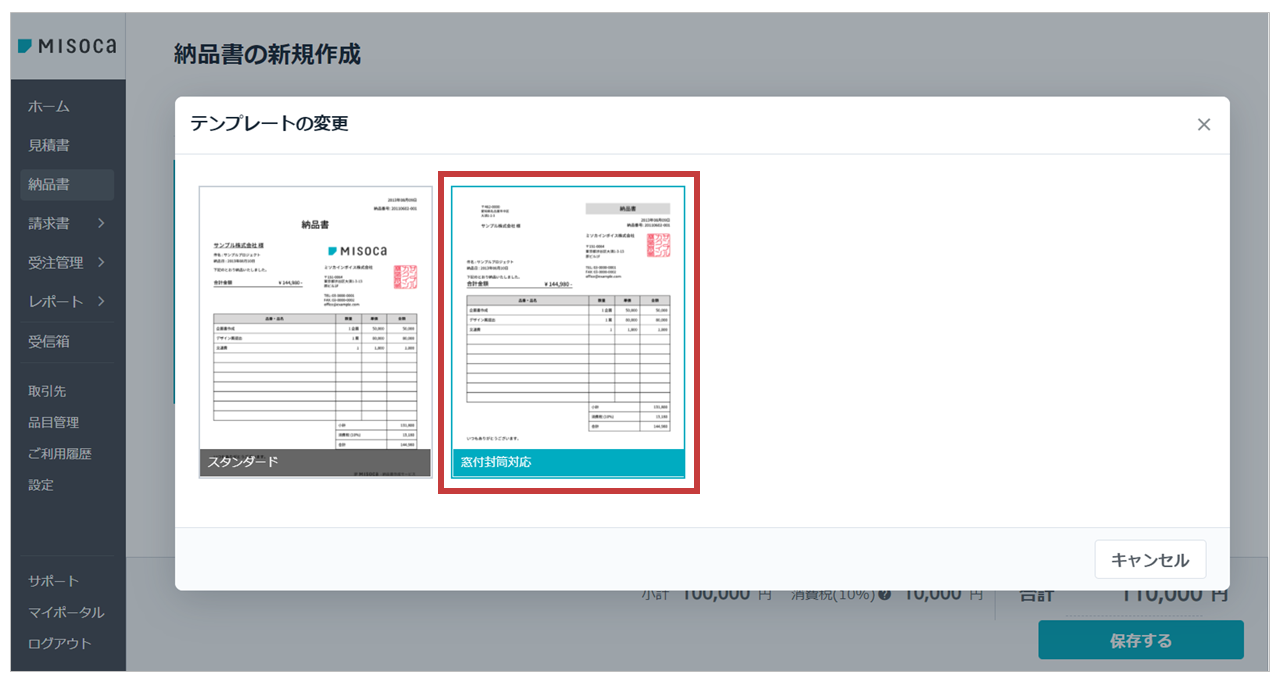1280x682 pixels.
Task: Expand the 請求書 submenu chevron
Action: 101,224
